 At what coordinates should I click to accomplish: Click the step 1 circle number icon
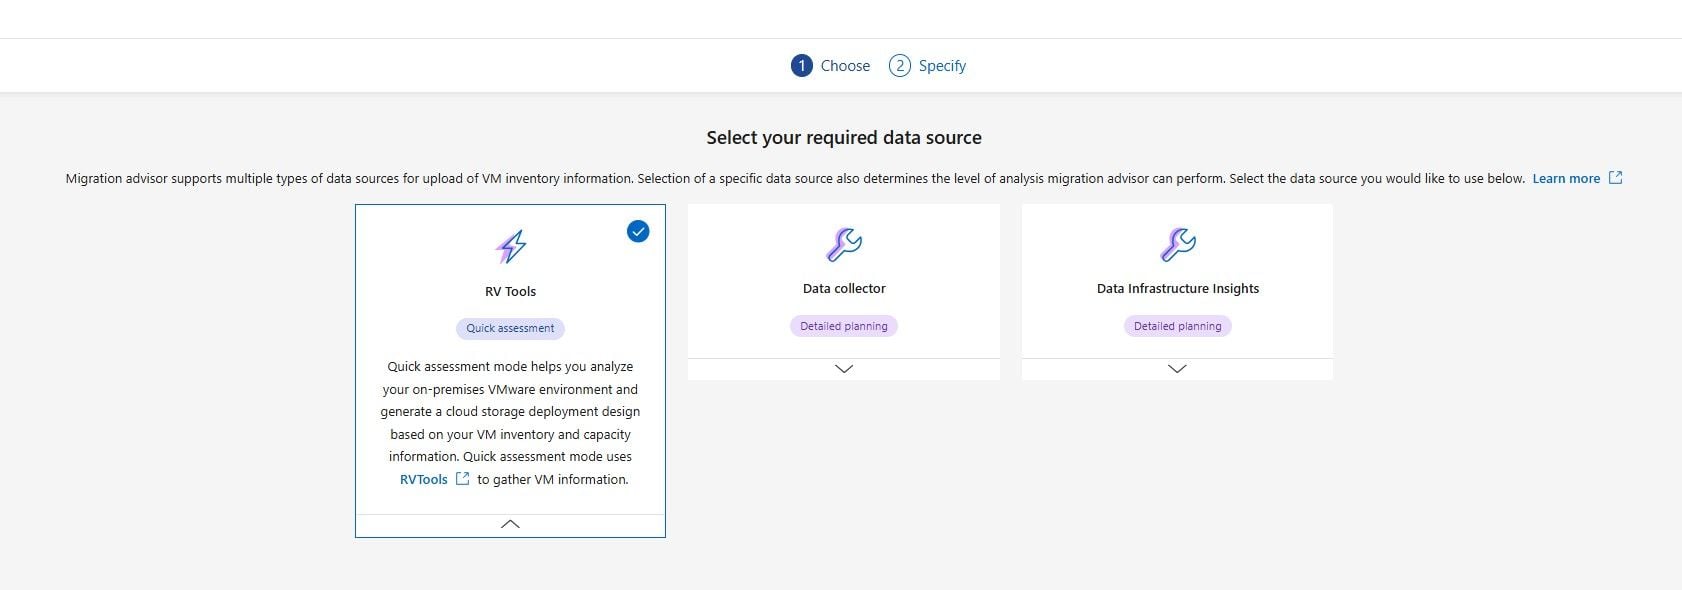tap(801, 66)
